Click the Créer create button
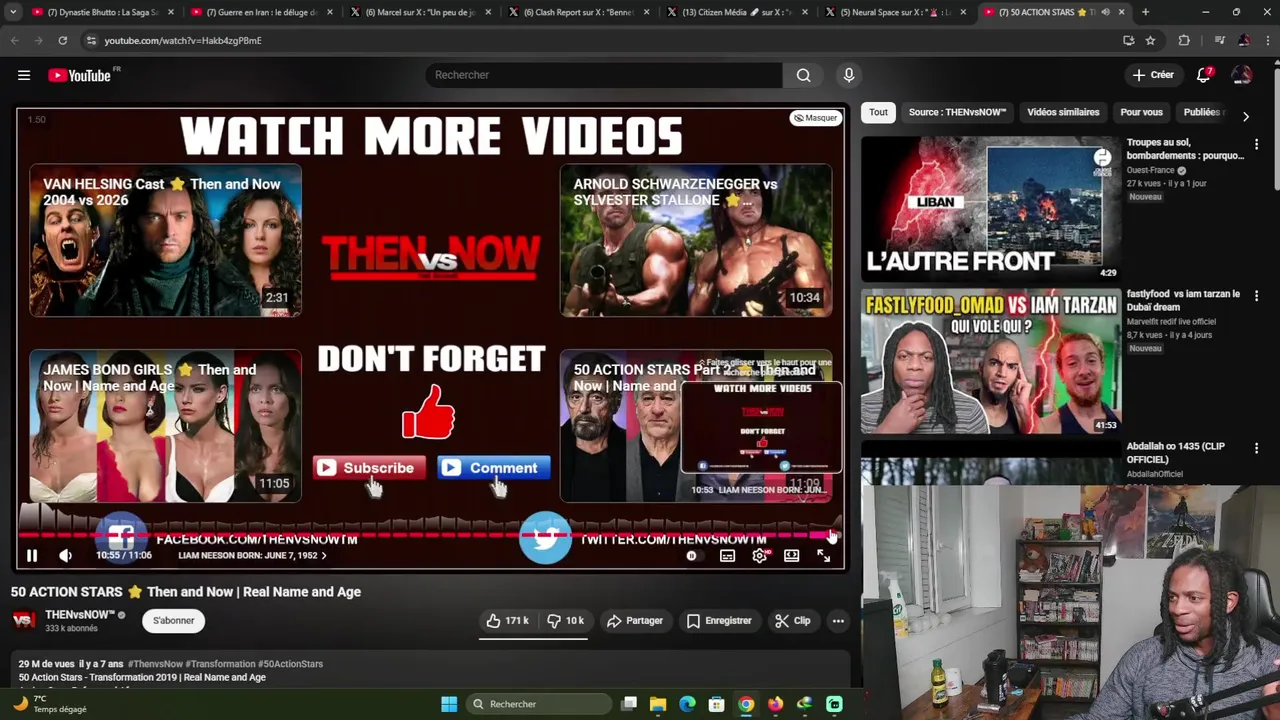 [1153, 75]
